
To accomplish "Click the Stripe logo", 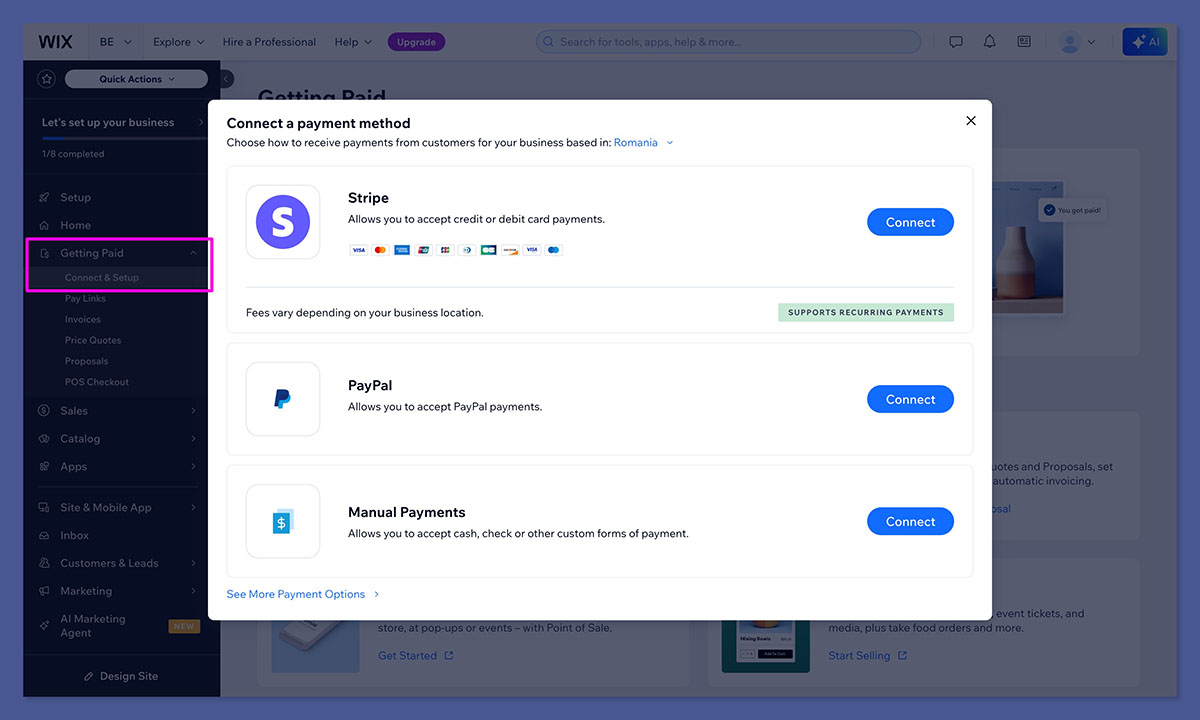I will 283,222.
